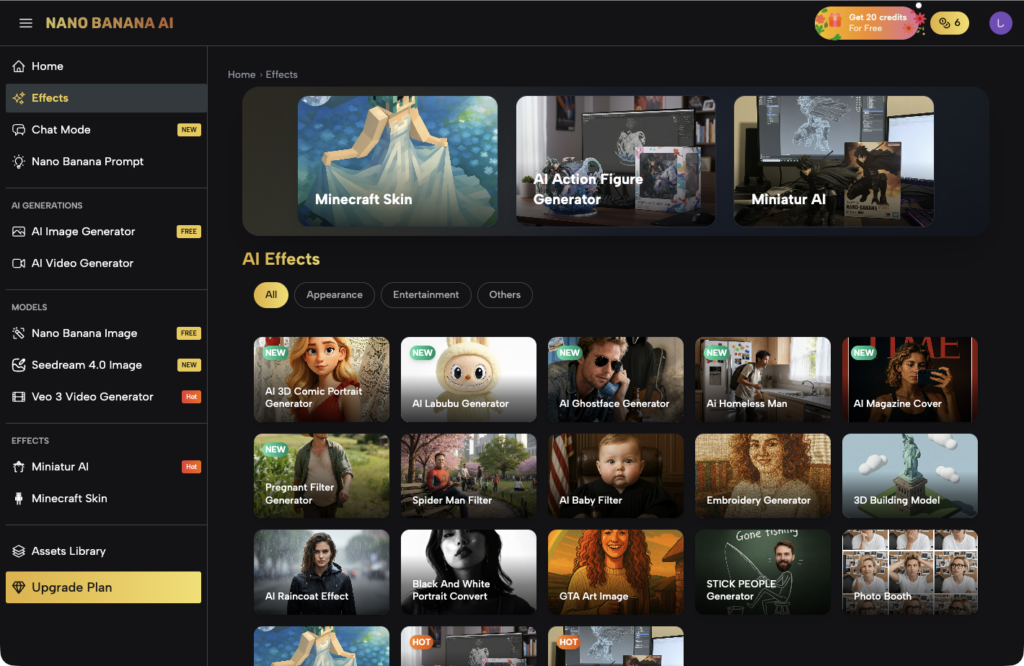Select the All filter chip
Screen dimensions: 1024x666
(271, 295)
